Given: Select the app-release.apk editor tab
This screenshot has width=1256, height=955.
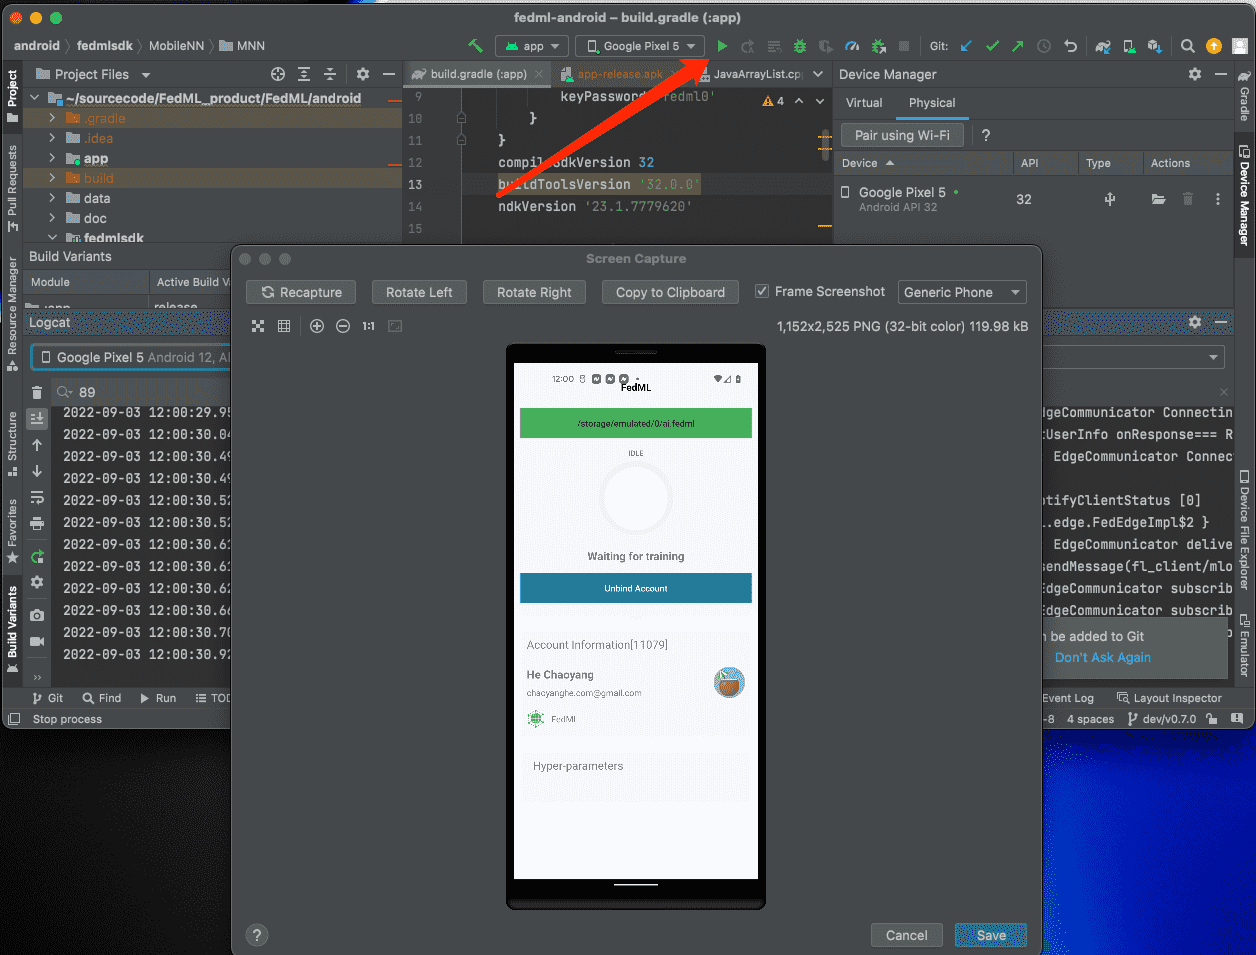Looking at the screenshot, I should click(618, 74).
